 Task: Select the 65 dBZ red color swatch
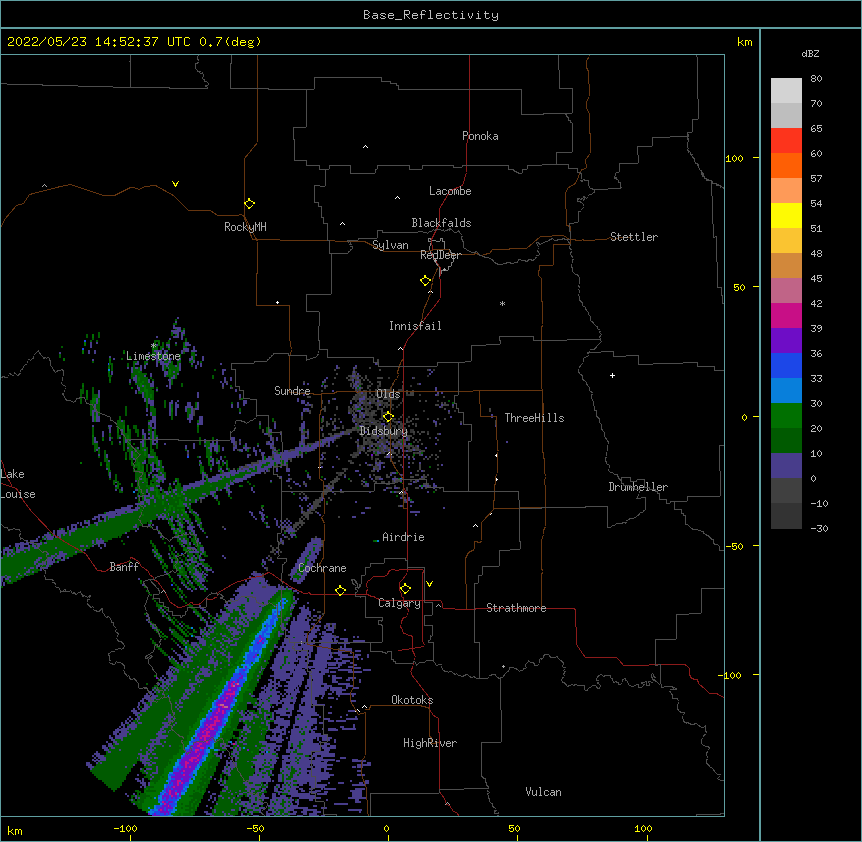pyautogui.click(x=786, y=141)
